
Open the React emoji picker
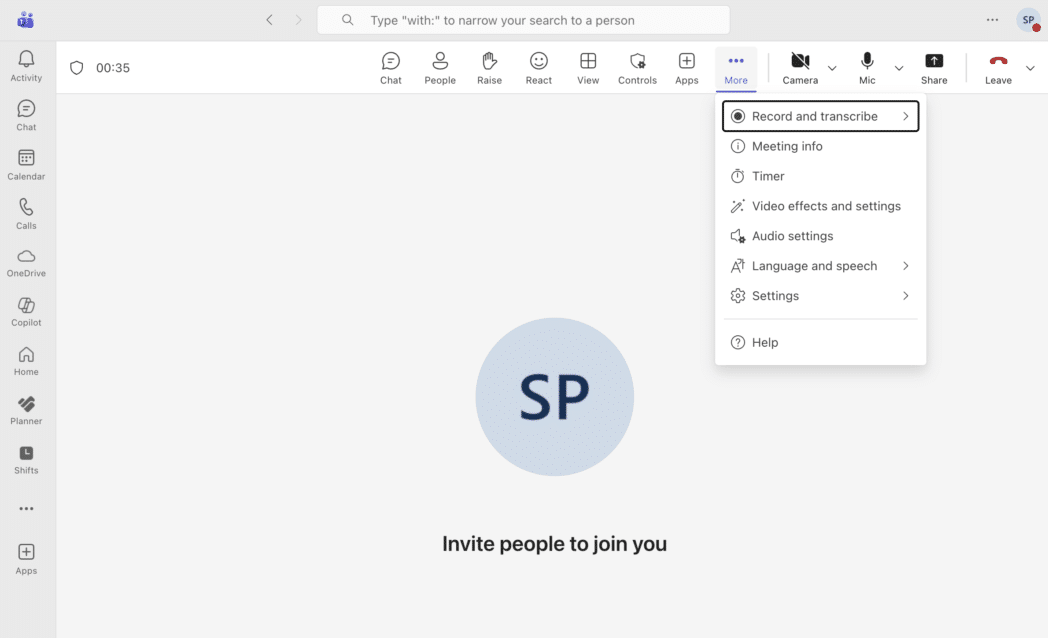pos(539,68)
